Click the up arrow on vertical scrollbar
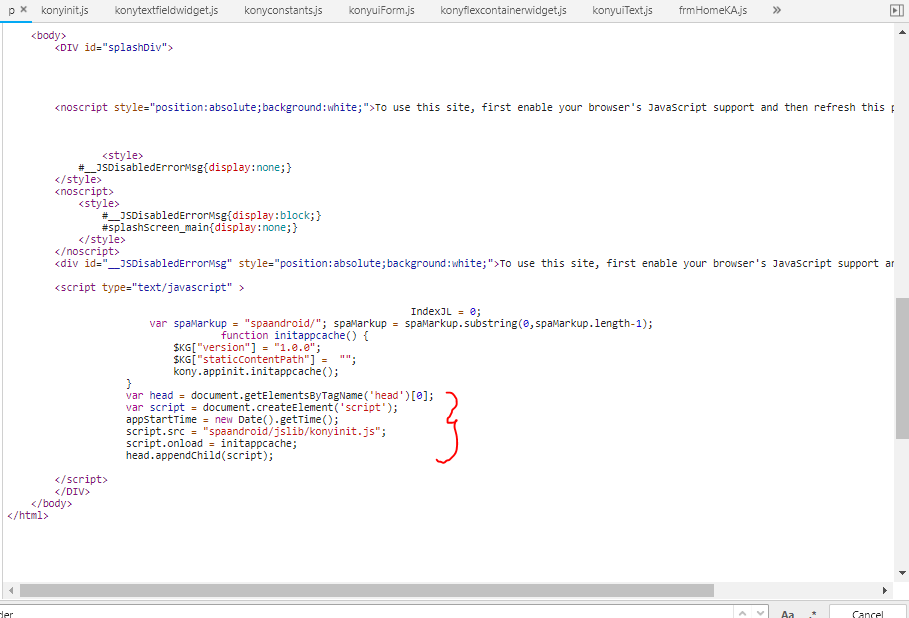This screenshot has height=618, width=909. click(901, 32)
